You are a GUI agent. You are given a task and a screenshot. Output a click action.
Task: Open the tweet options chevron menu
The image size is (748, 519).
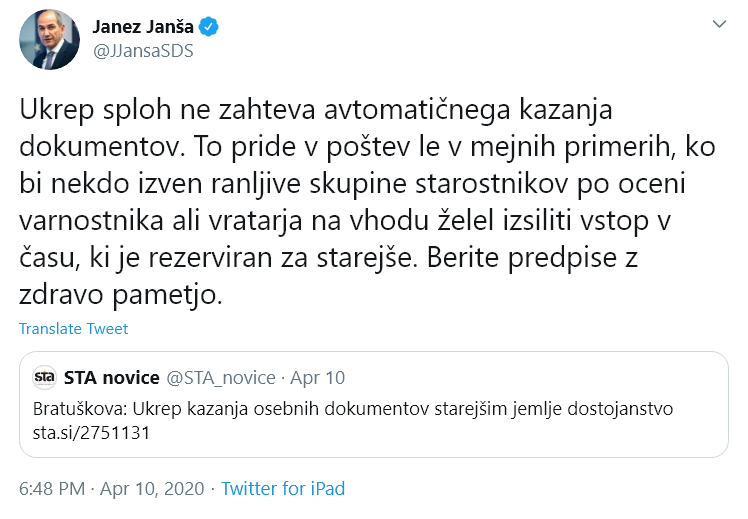point(718,23)
